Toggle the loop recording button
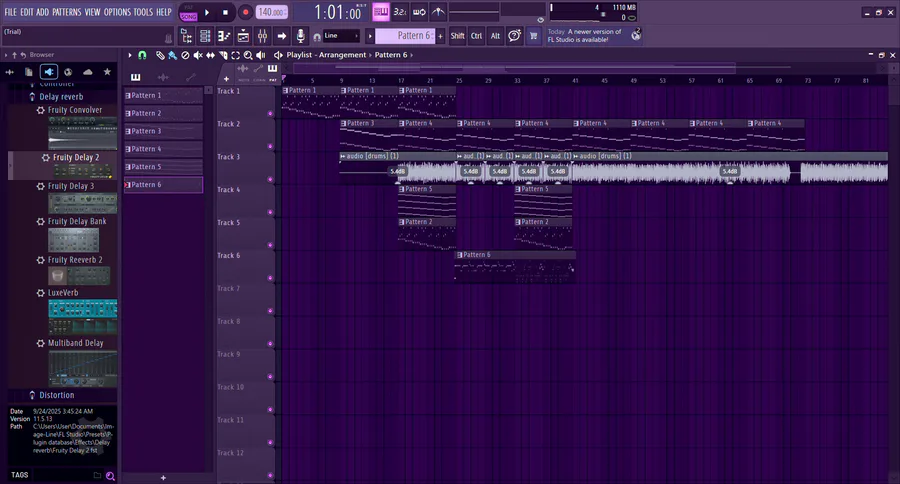 click(420, 11)
